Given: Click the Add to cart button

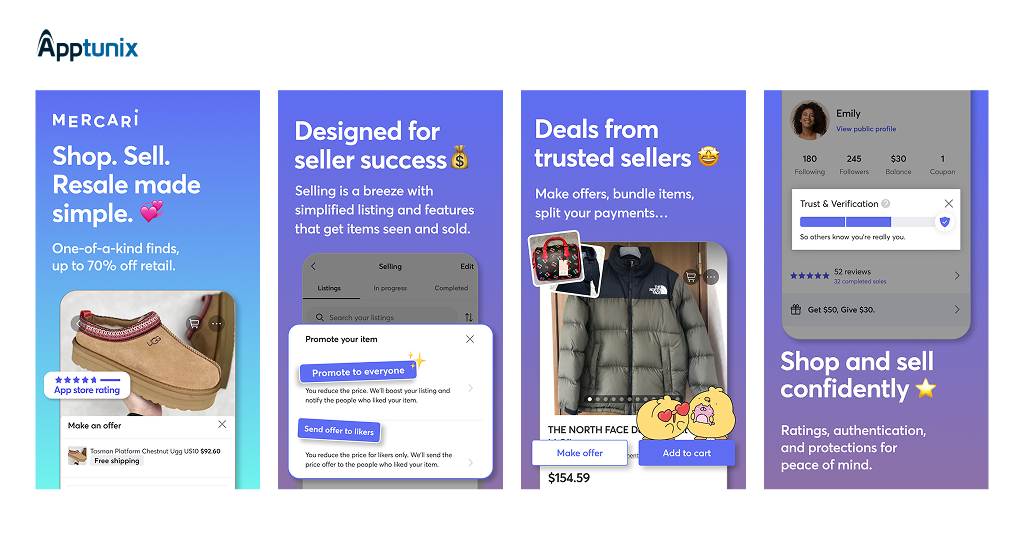Looking at the screenshot, I should click(x=686, y=453).
